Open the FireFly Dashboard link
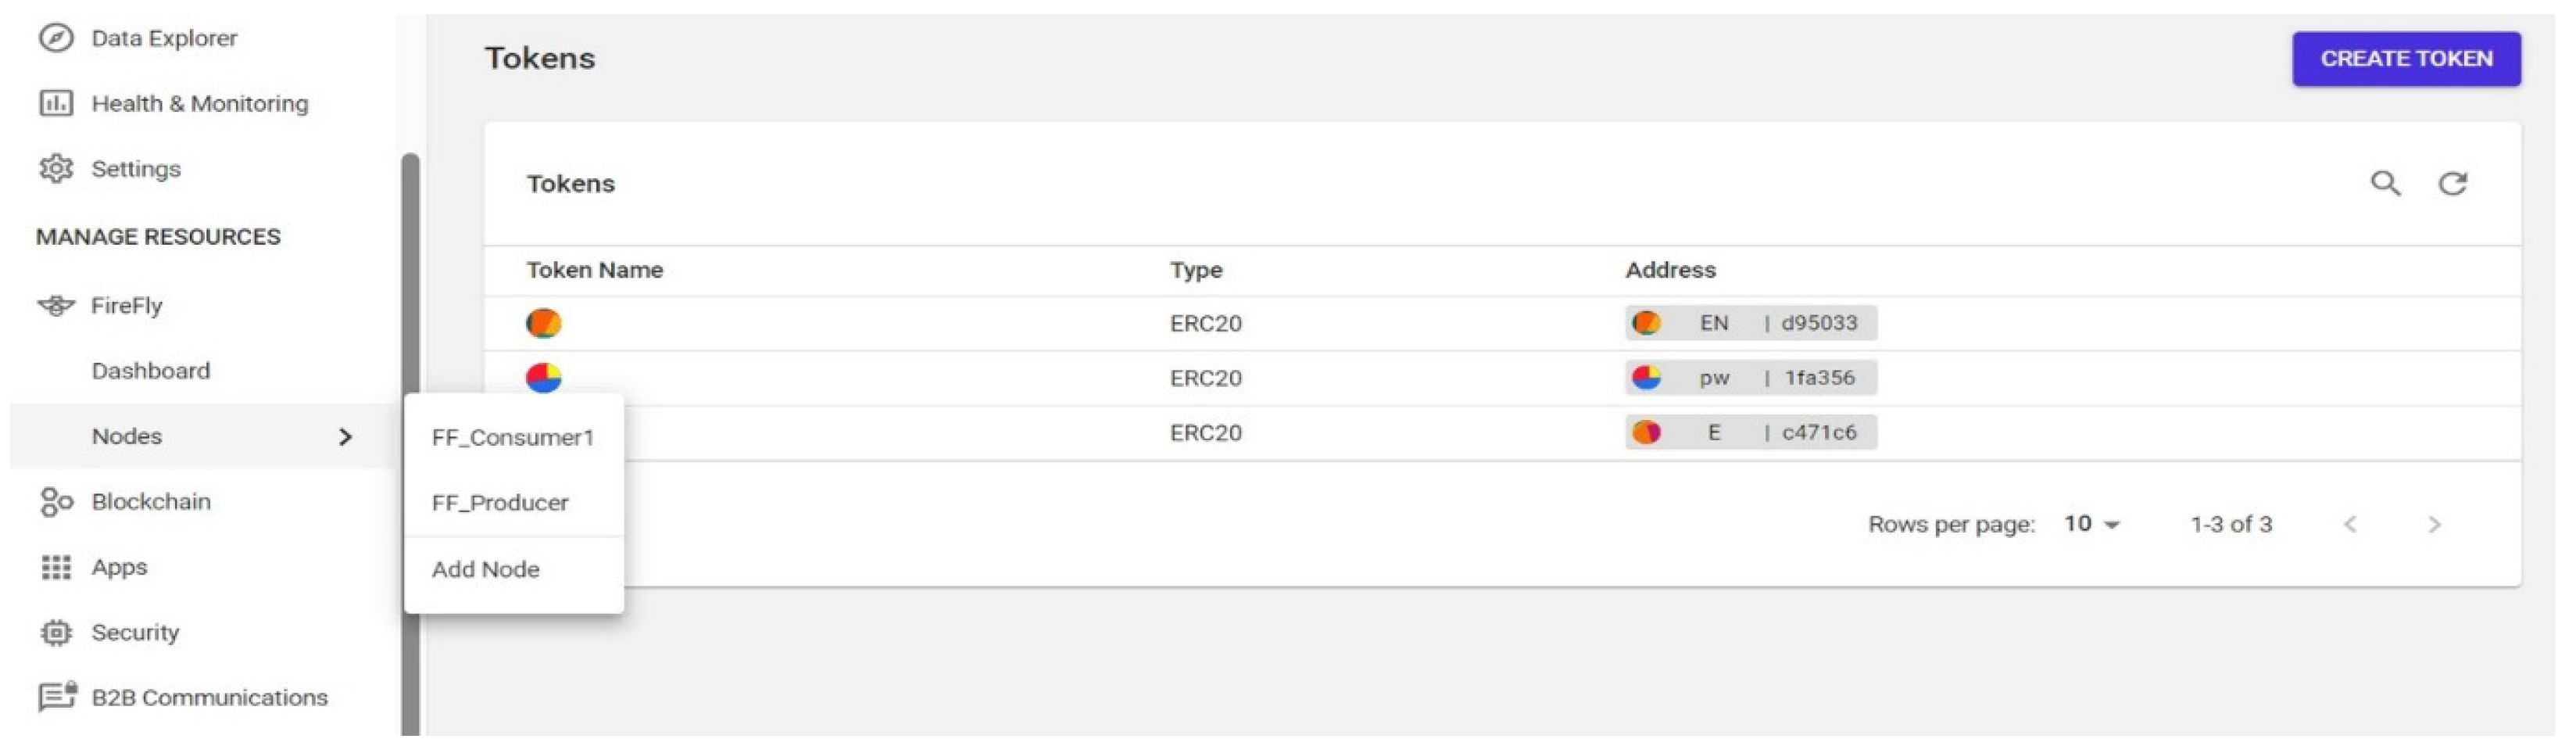This screenshot has height=746, width=2576. click(150, 371)
